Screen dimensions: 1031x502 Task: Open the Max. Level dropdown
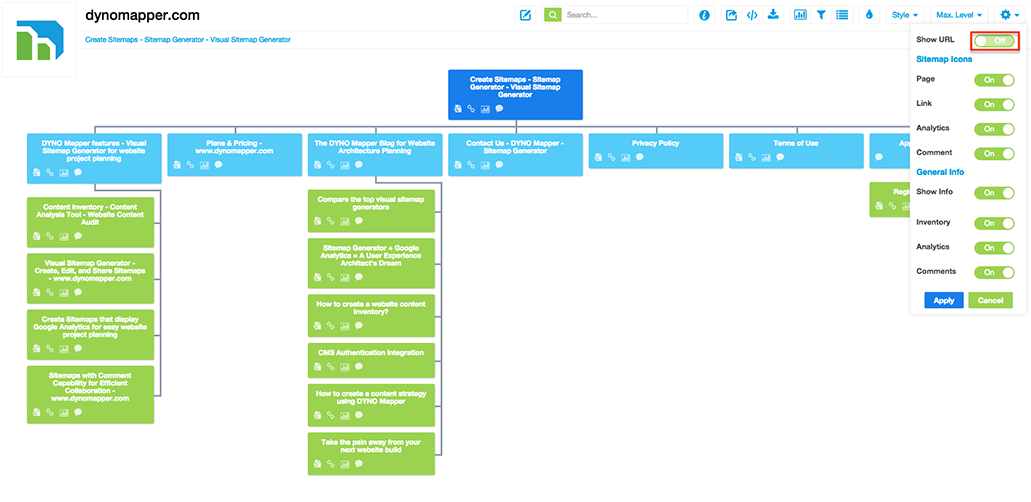click(959, 14)
